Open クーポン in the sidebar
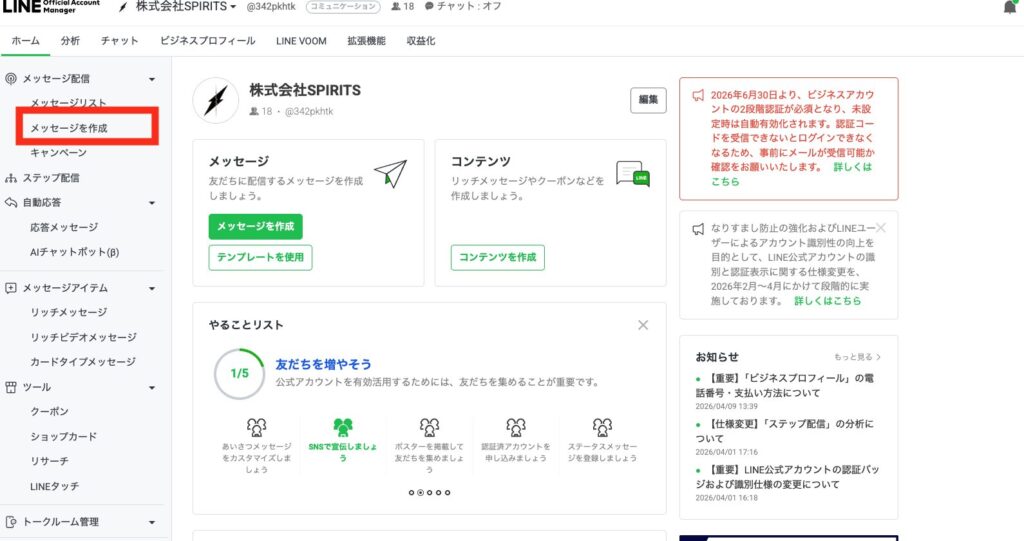 tap(50, 411)
